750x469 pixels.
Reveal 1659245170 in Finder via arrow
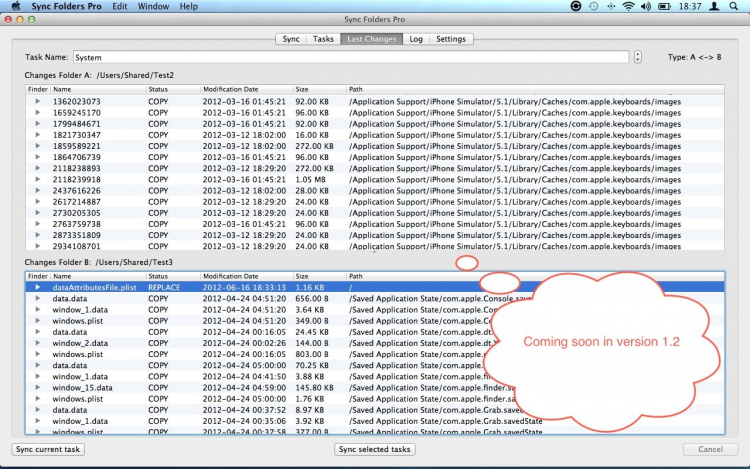37,112
